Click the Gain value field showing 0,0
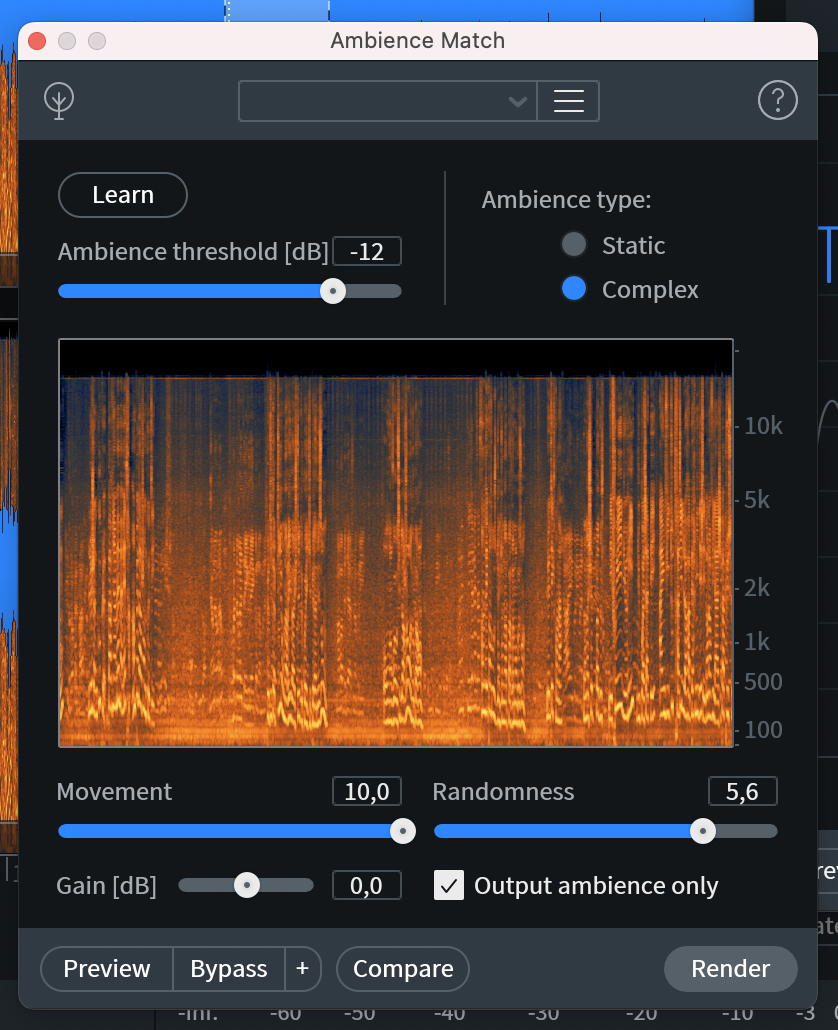This screenshot has height=1030, width=838. (367, 885)
